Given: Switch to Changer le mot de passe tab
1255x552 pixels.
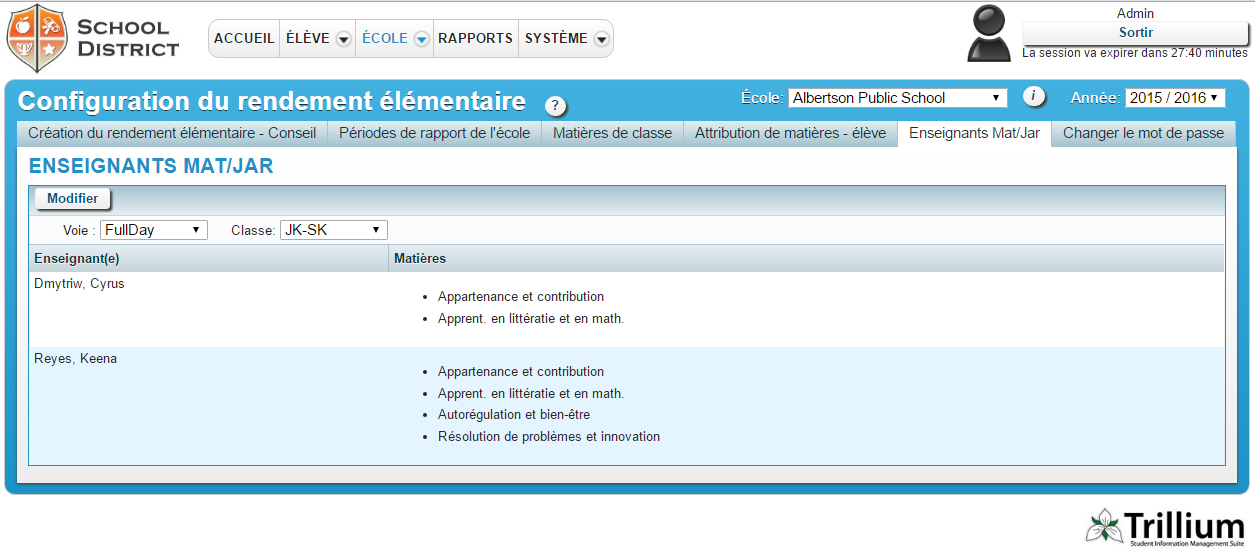Looking at the screenshot, I should pyautogui.click(x=1143, y=133).
